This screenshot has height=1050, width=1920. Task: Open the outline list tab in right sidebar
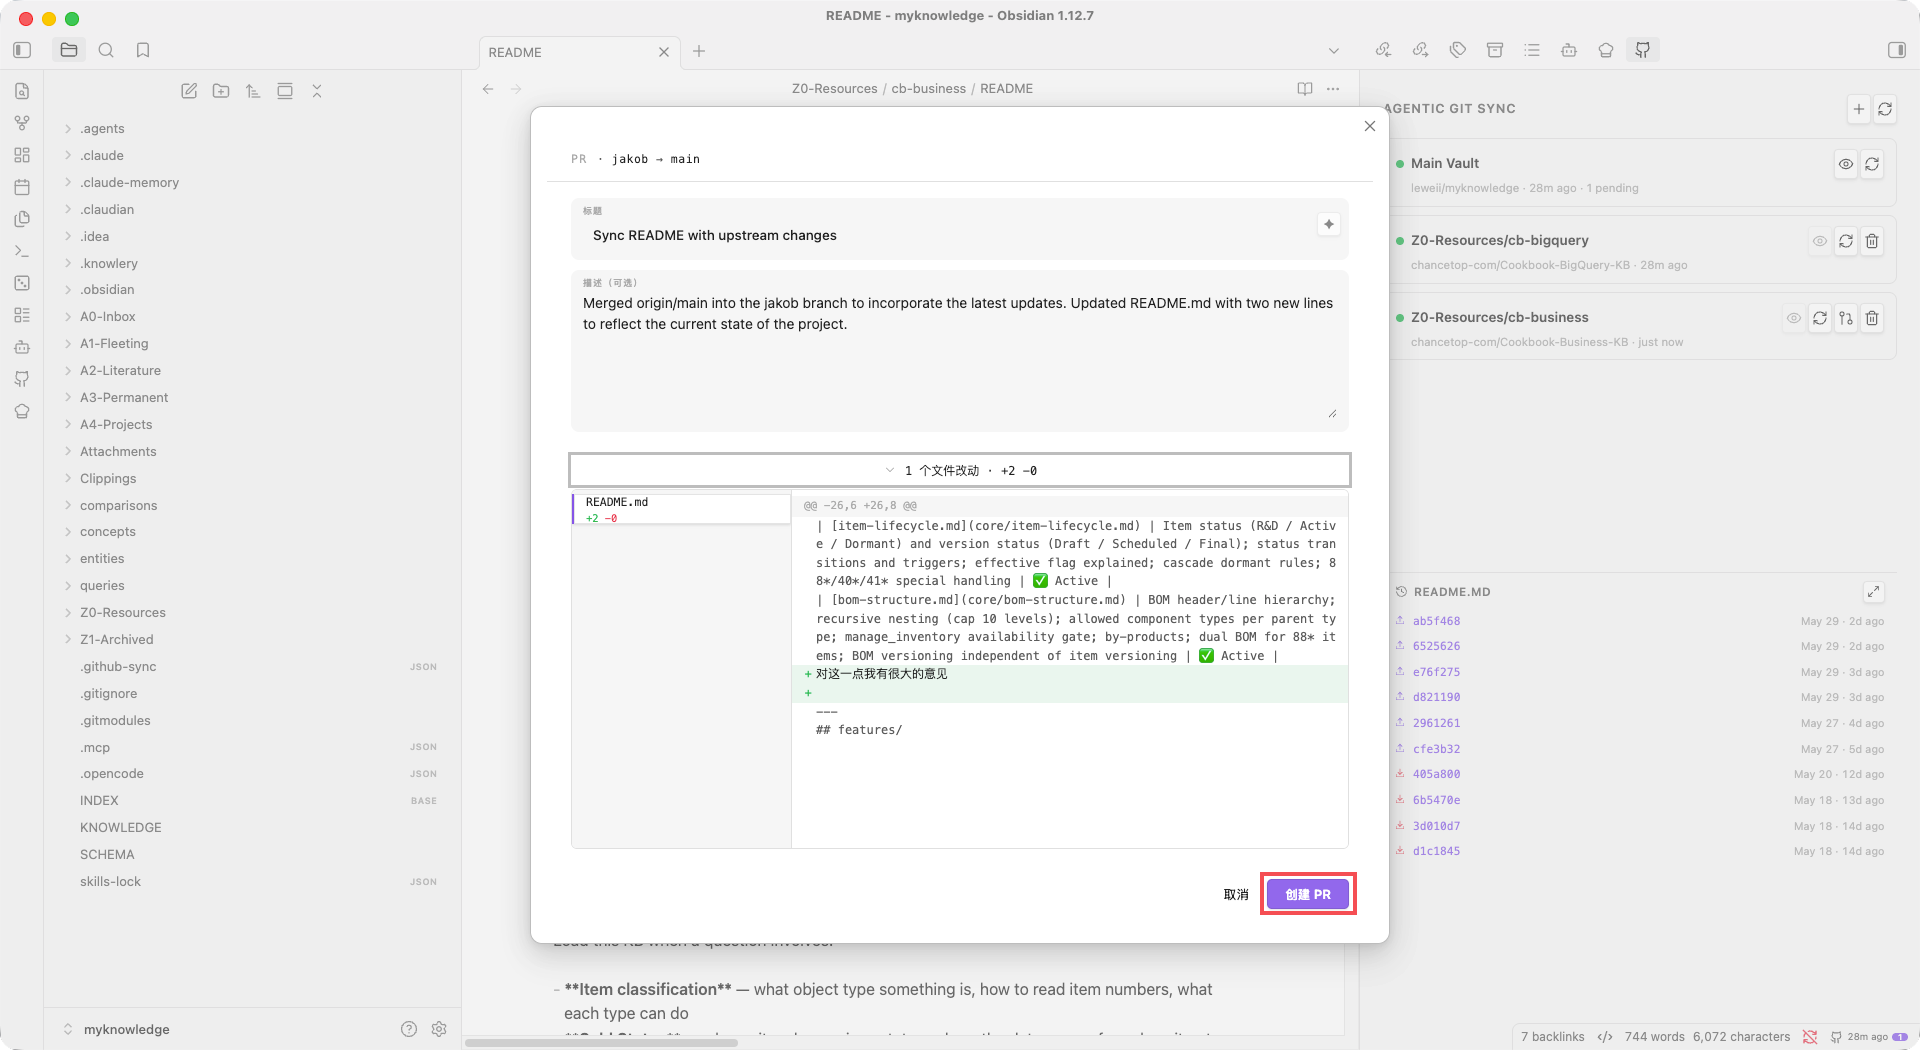pyautogui.click(x=1532, y=50)
